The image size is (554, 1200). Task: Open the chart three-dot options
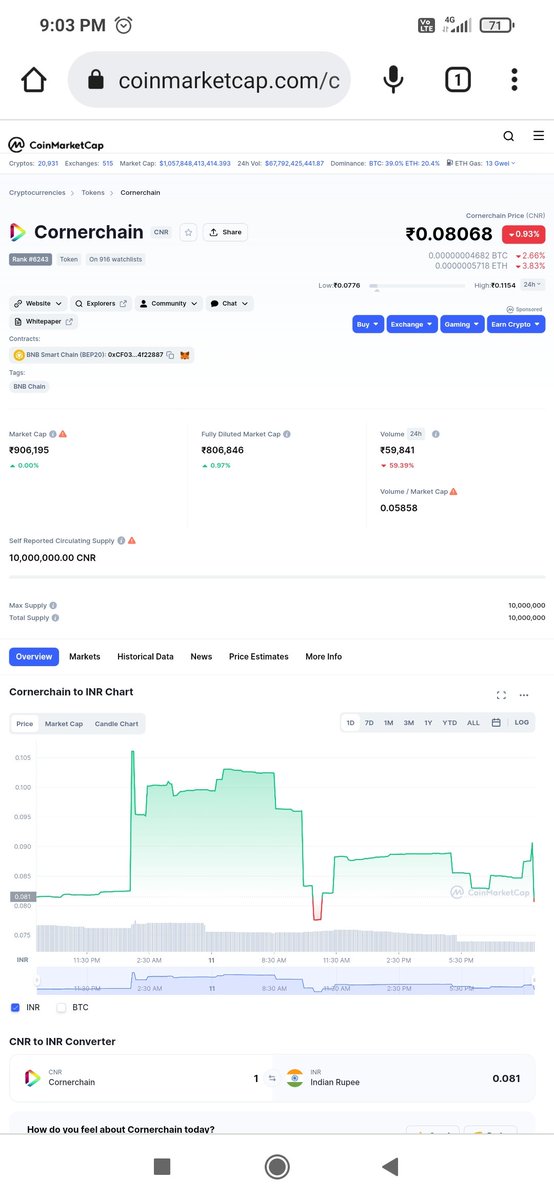524,695
